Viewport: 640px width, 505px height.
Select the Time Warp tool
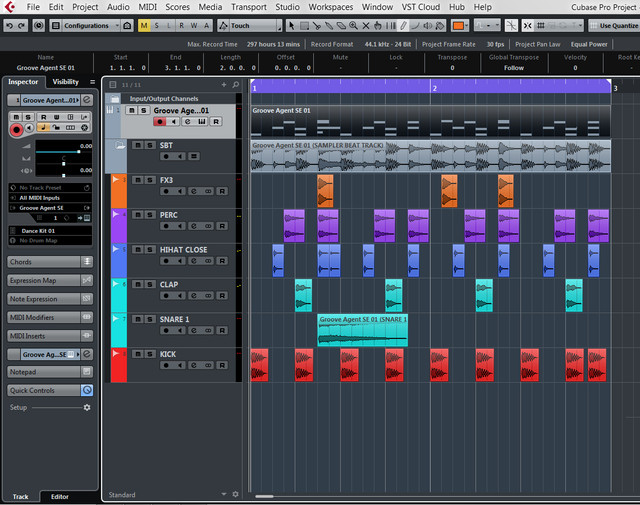click(391, 26)
